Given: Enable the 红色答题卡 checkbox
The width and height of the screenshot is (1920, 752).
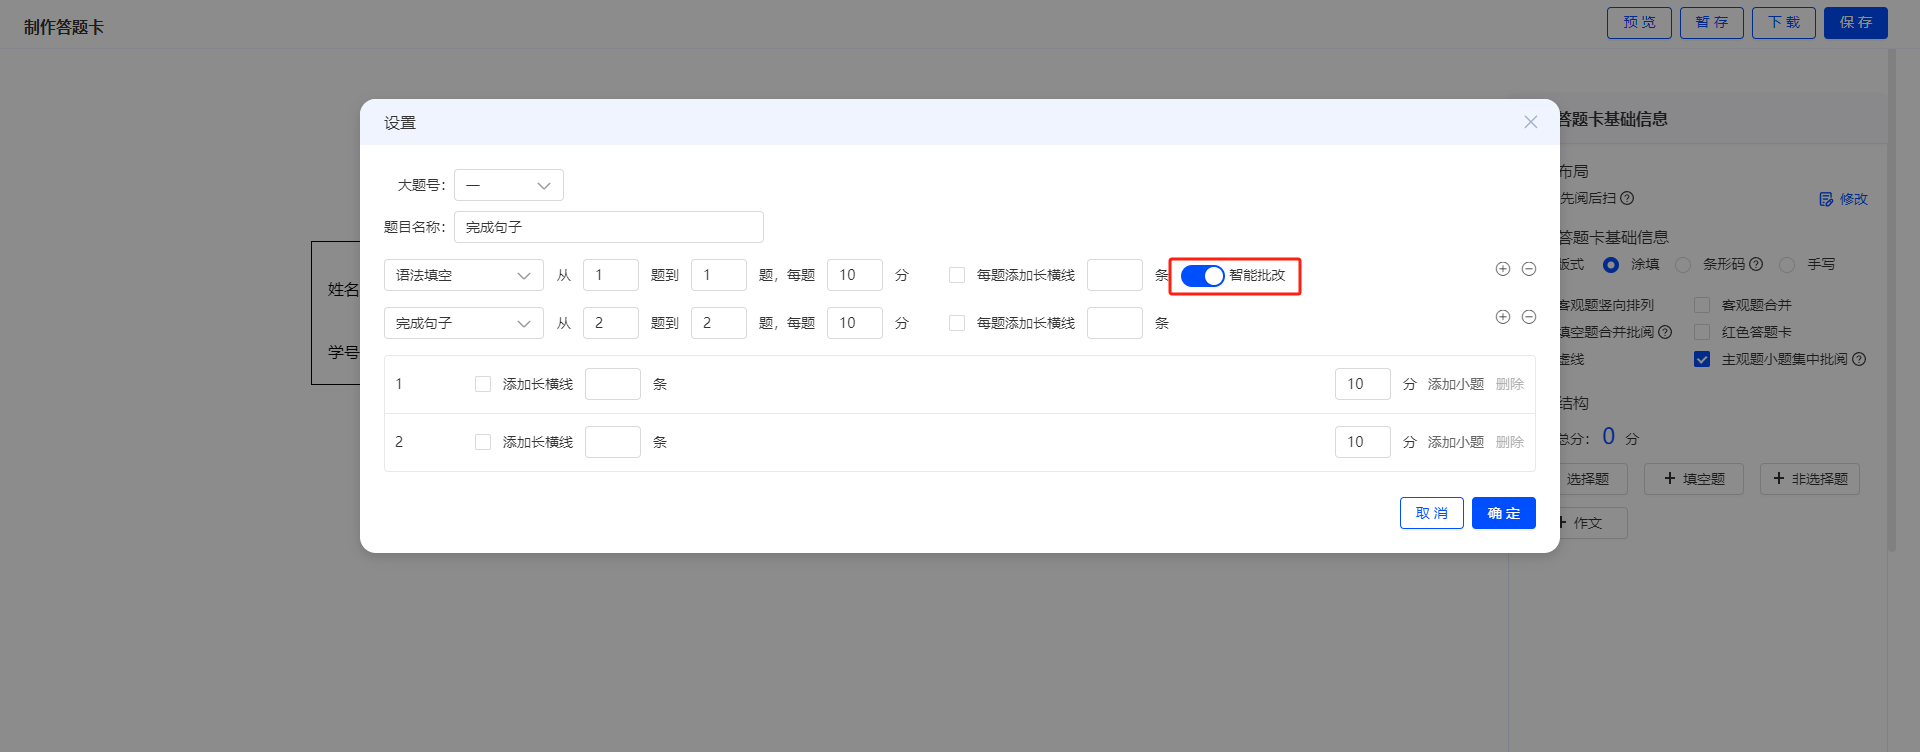Looking at the screenshot, I should tap(1702, 332).
